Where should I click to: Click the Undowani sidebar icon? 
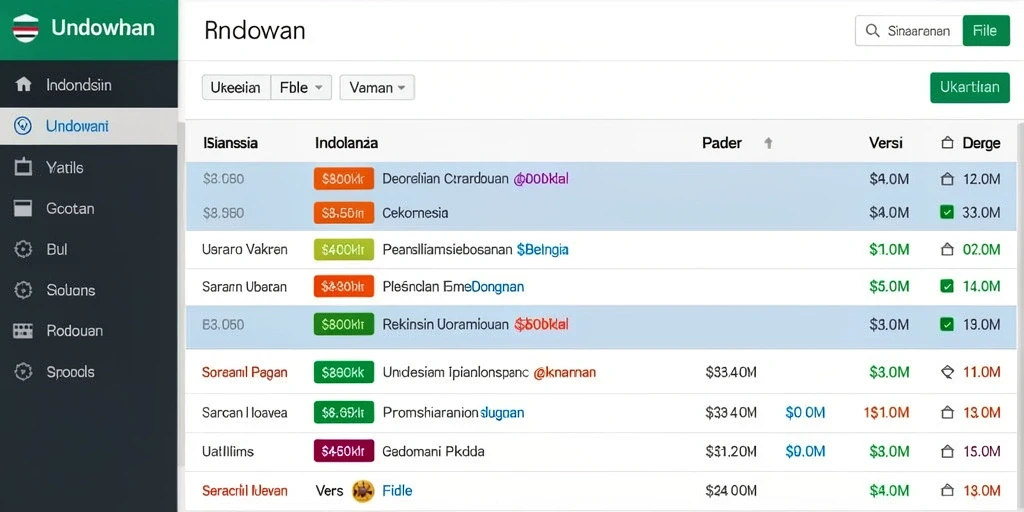(23, 125)
